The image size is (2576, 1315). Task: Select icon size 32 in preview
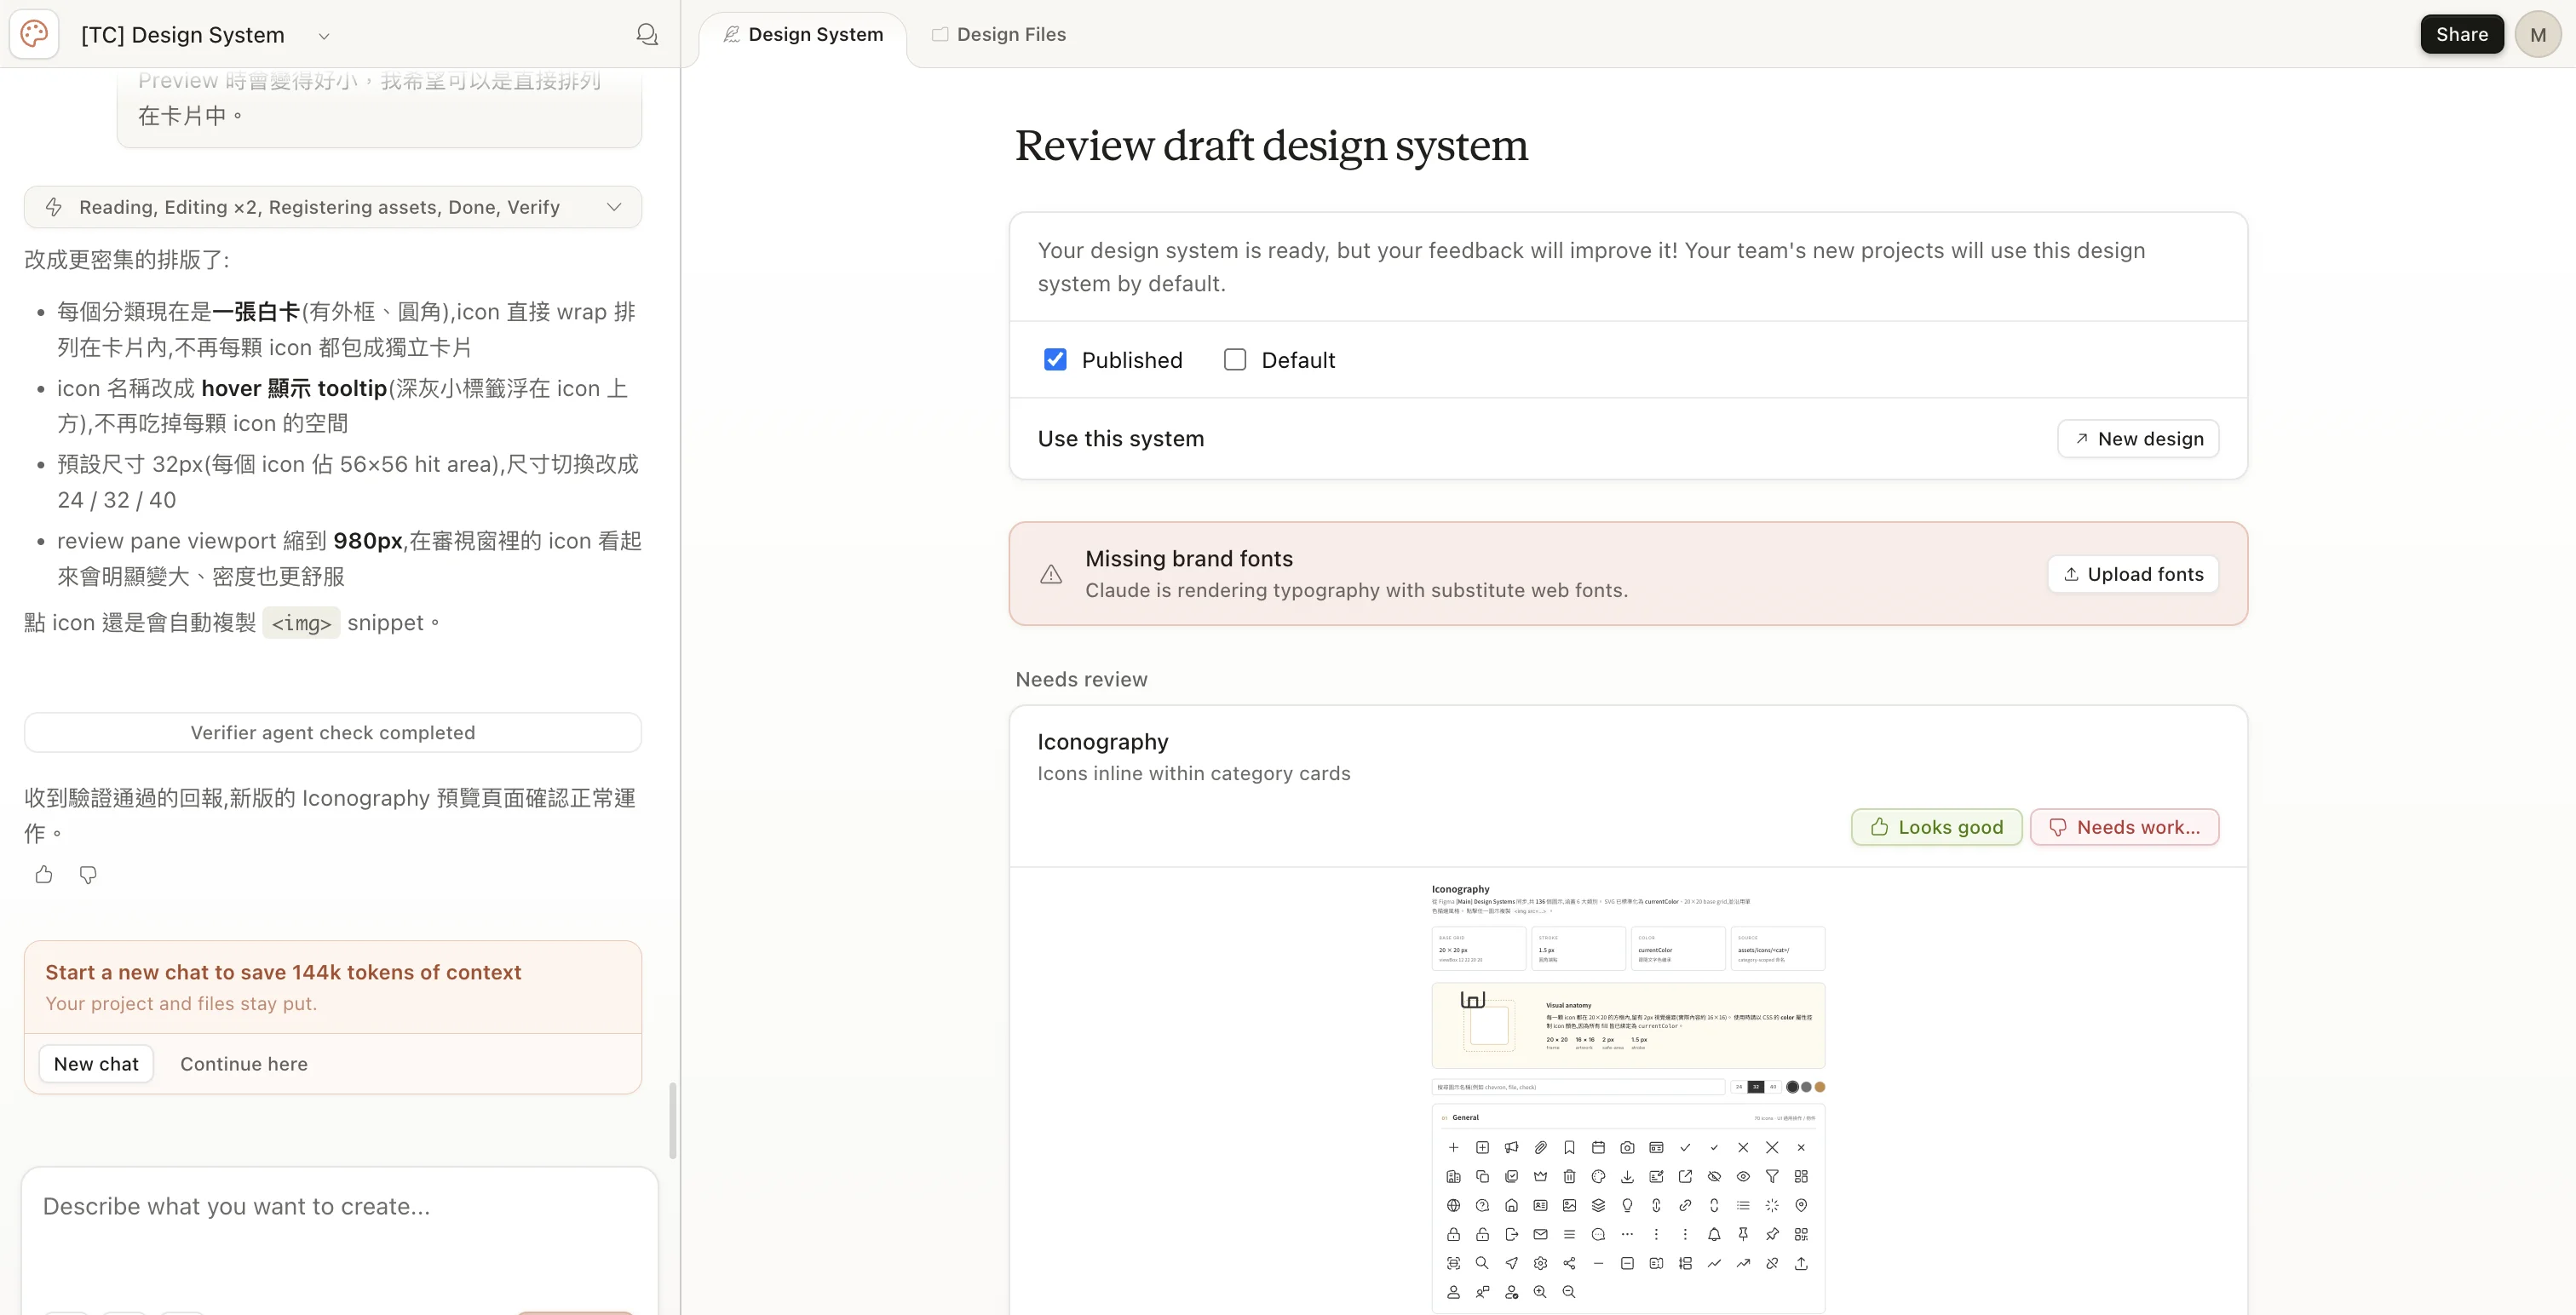tap(1756, 1086)
